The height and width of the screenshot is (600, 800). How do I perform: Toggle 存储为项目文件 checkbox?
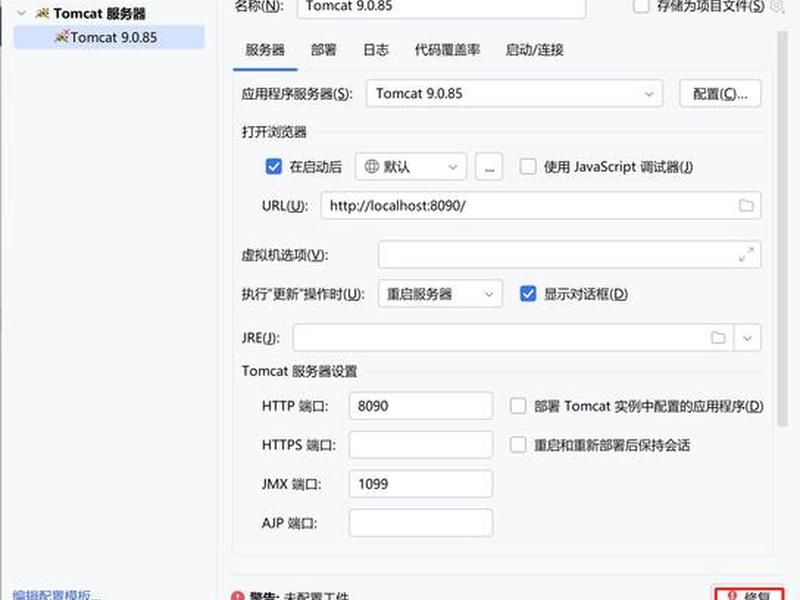[x=641, y=6]
